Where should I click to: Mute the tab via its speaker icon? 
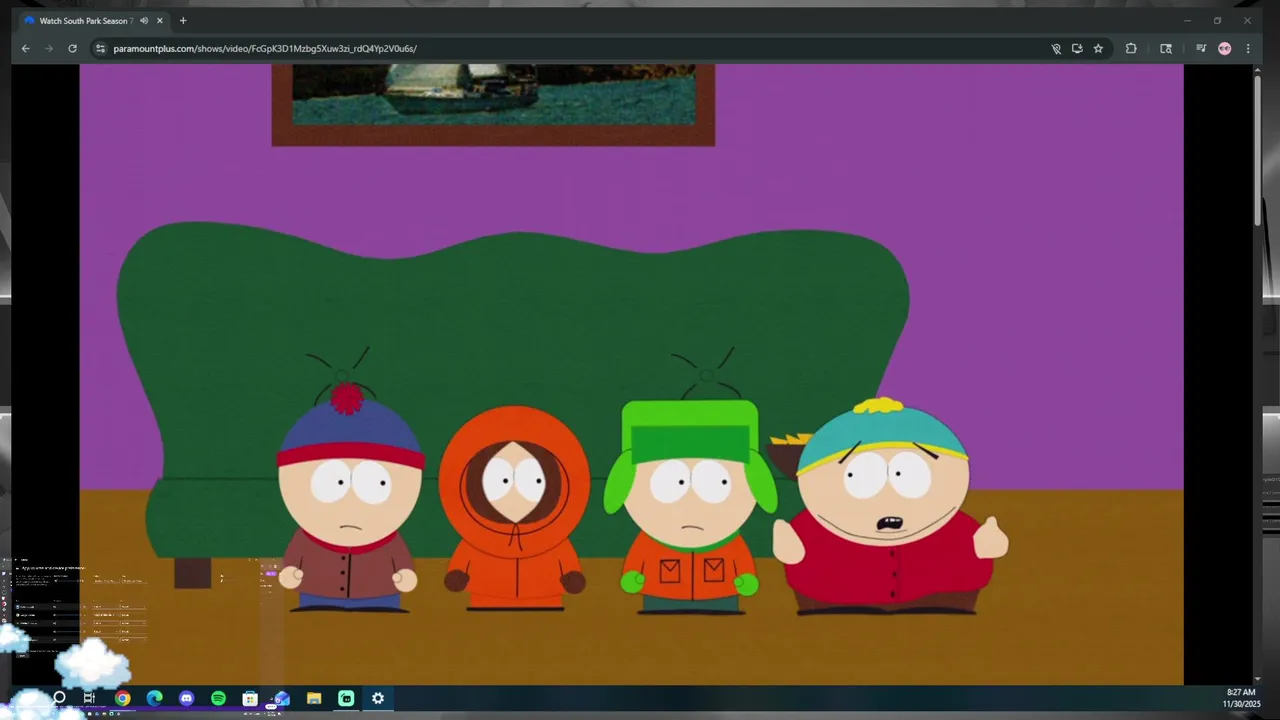click(x=144, y=20)
